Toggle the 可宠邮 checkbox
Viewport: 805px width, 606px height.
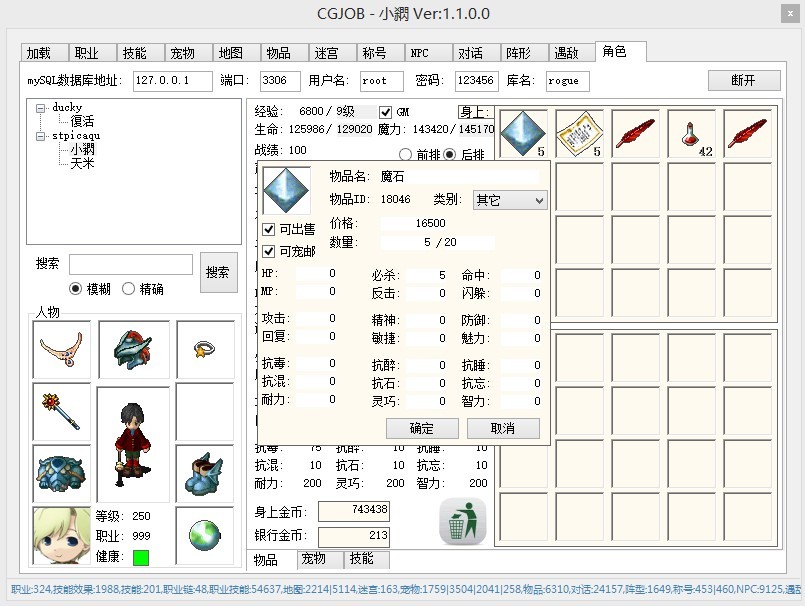268,251
